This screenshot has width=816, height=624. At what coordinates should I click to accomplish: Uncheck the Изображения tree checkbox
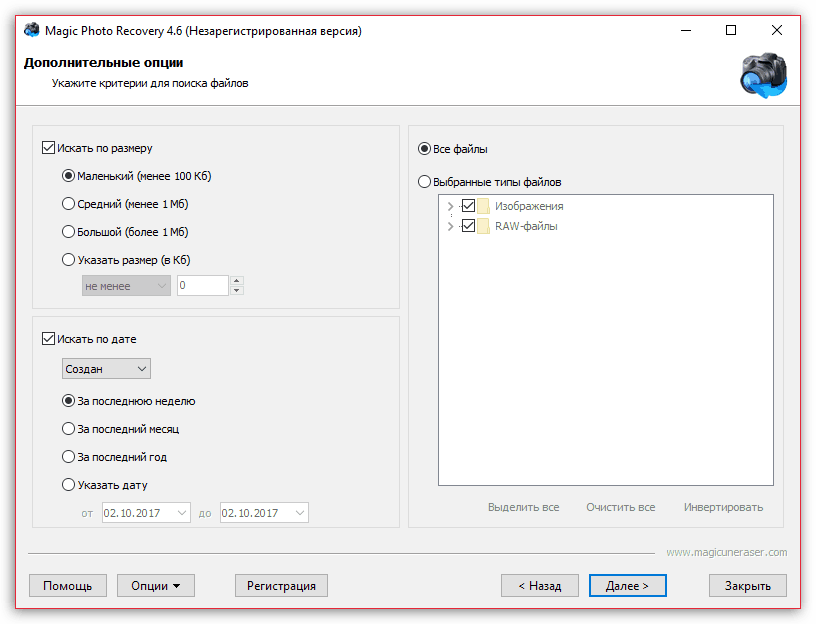coord(467,206)
